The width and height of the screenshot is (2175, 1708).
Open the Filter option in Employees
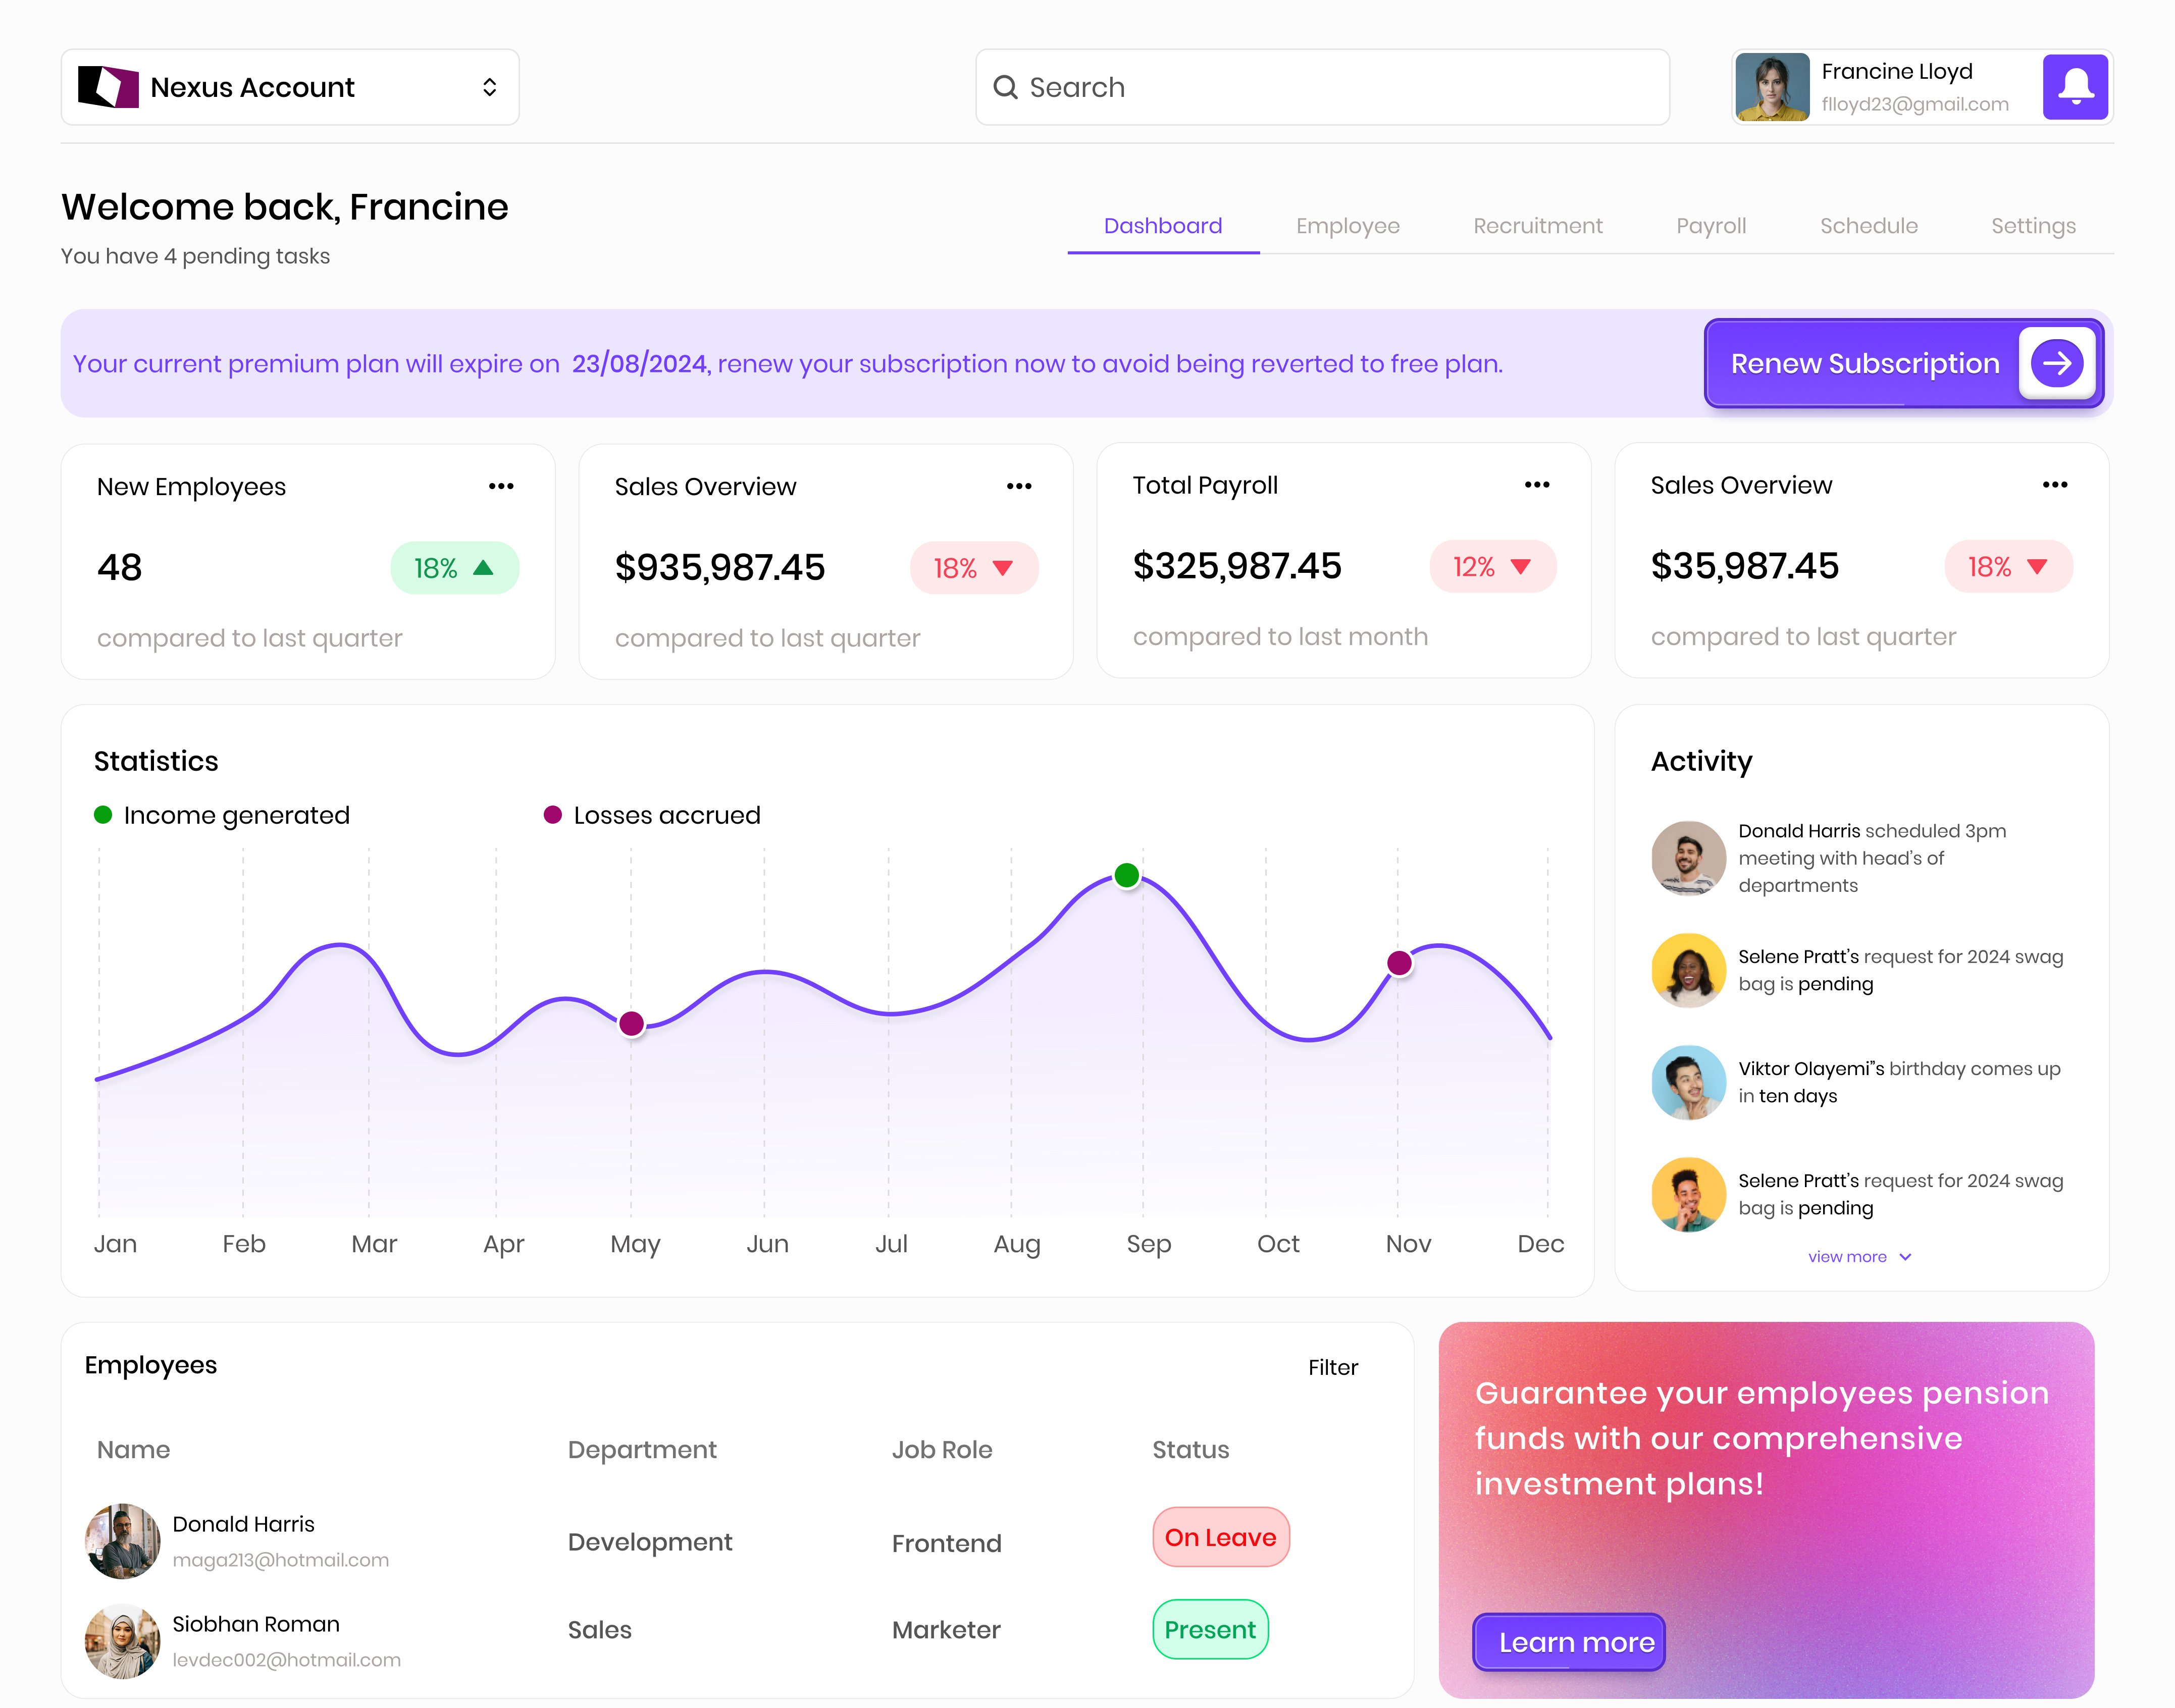[1332, 1367]
